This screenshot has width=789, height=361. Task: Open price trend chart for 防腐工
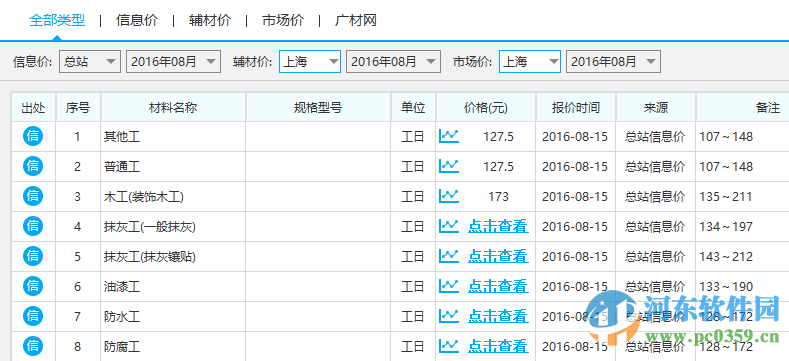point(449,346)
